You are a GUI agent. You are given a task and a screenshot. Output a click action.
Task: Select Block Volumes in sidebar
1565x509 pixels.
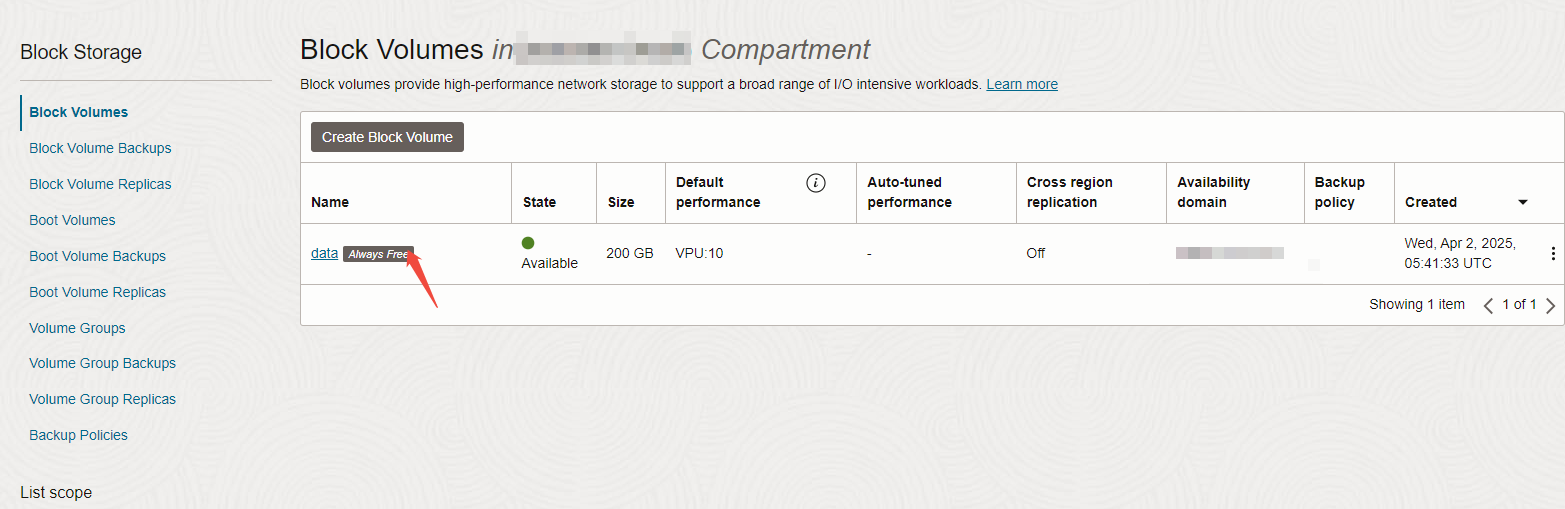(x=79, y=112)
